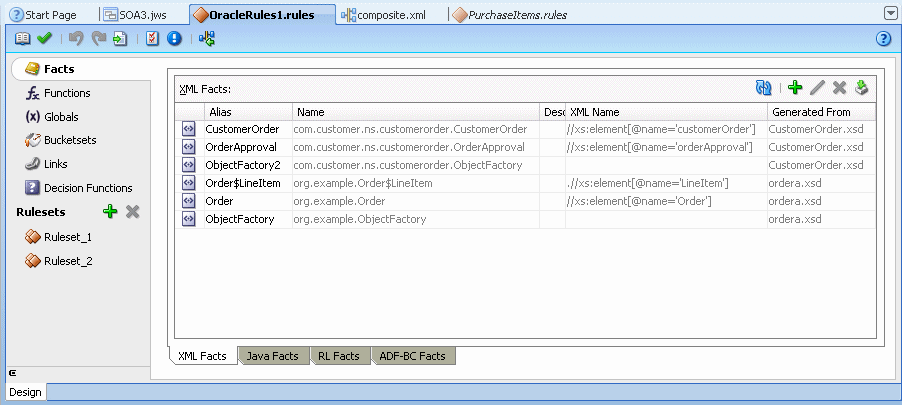Select the CustomerOrder alias cell
The width and height of the screenshot is (902, 405).
tap(248, 129)
